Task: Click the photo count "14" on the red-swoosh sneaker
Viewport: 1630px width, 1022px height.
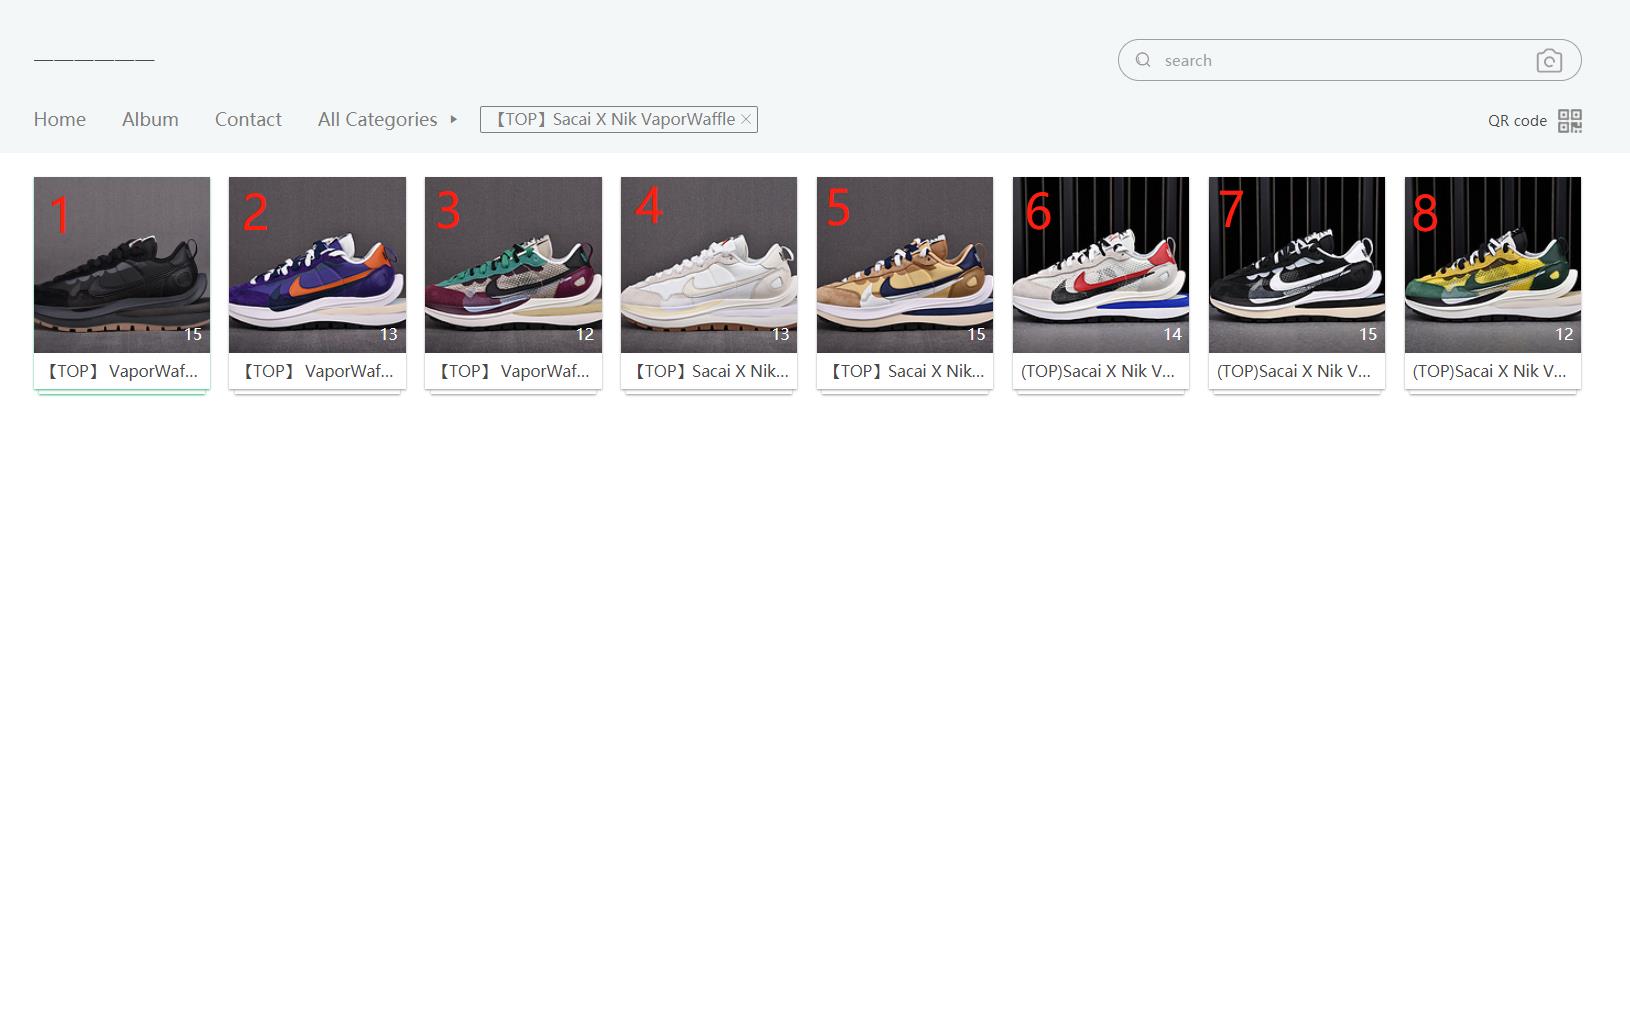Action: click(1172, 334)
